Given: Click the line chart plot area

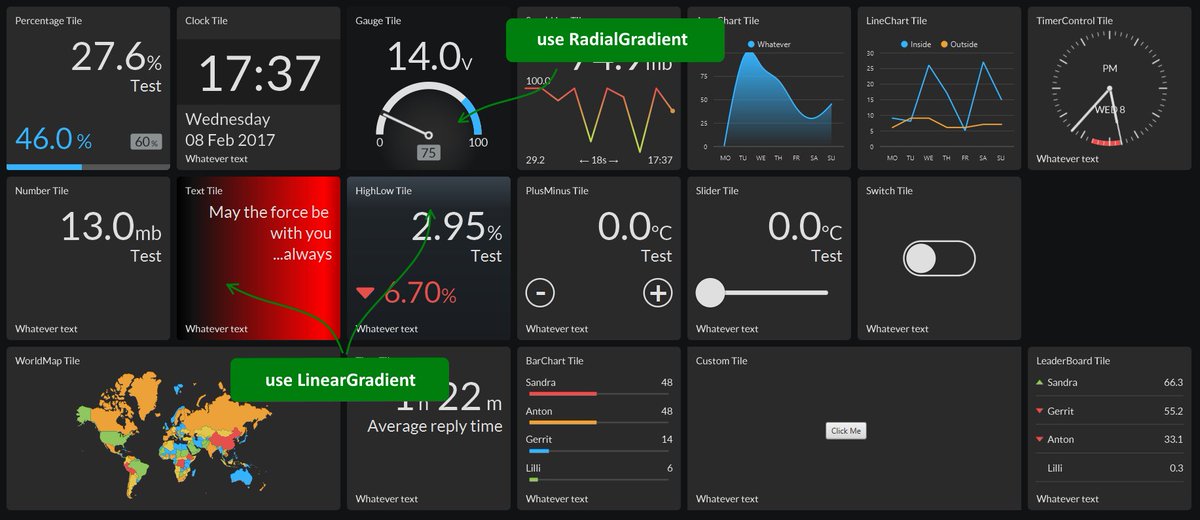Looking at the screenshot, I should pos(945,100).
